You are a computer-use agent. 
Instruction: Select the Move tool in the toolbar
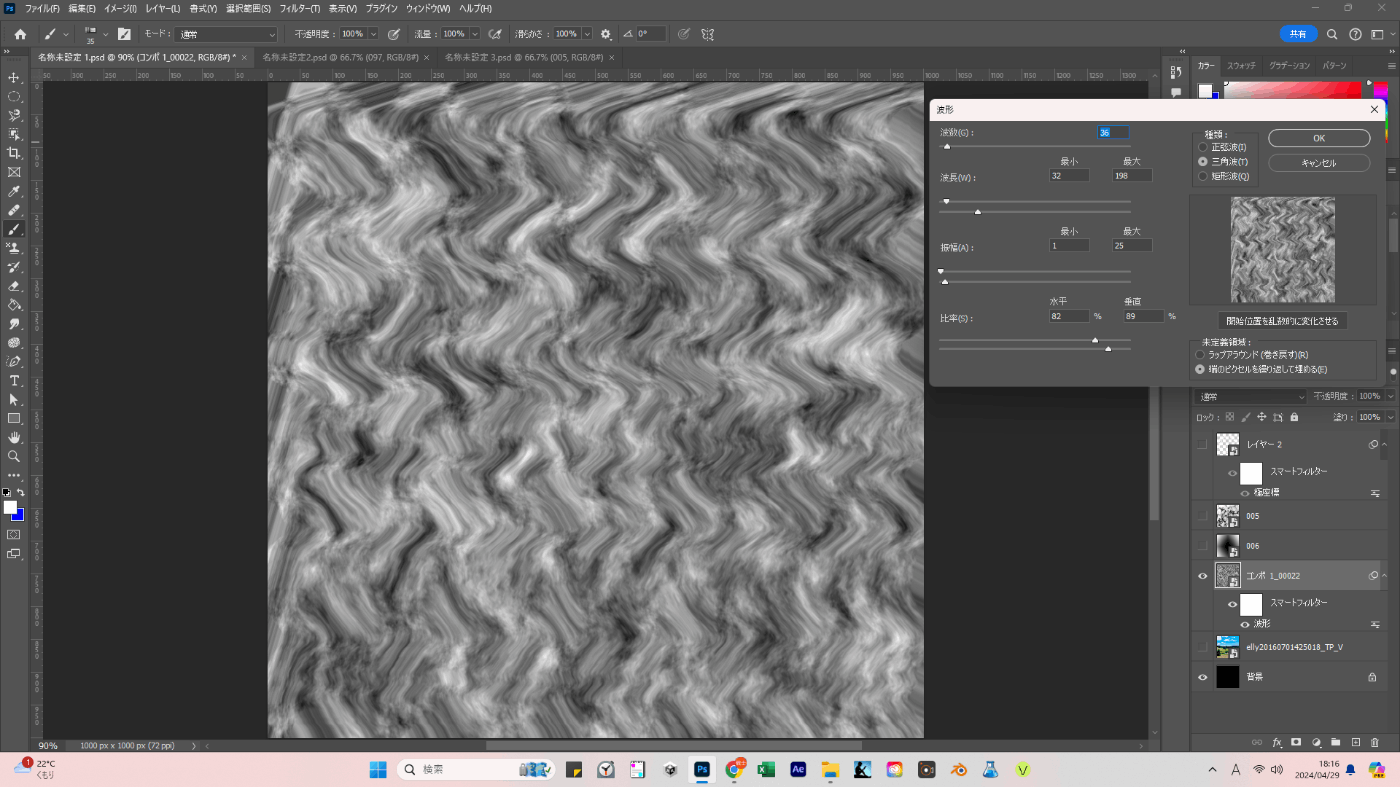(14, 77)
